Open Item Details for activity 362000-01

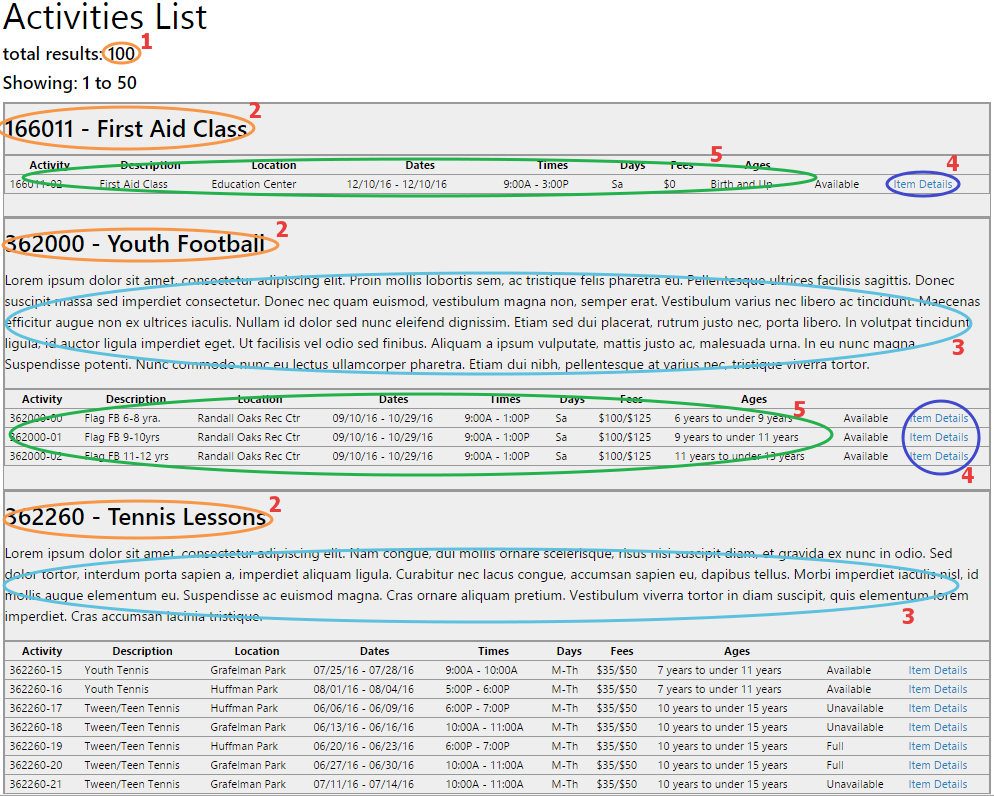click(x=938, y=437)
